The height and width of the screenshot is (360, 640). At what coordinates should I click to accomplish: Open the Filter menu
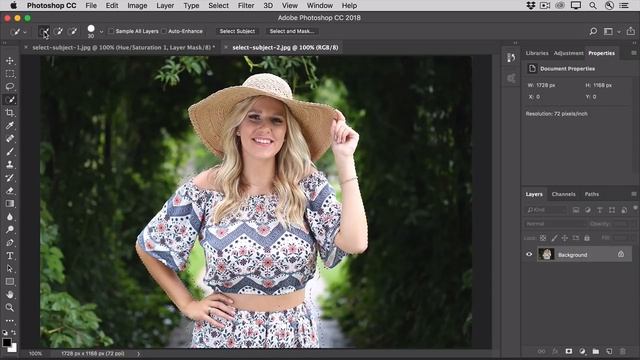(246, 6)
